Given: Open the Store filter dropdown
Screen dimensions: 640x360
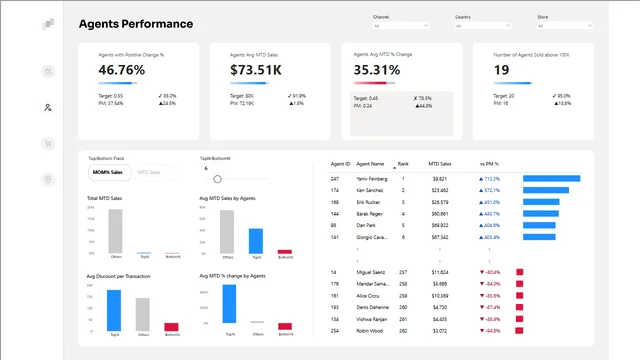Looking at the screenshot, I should 564,26.
